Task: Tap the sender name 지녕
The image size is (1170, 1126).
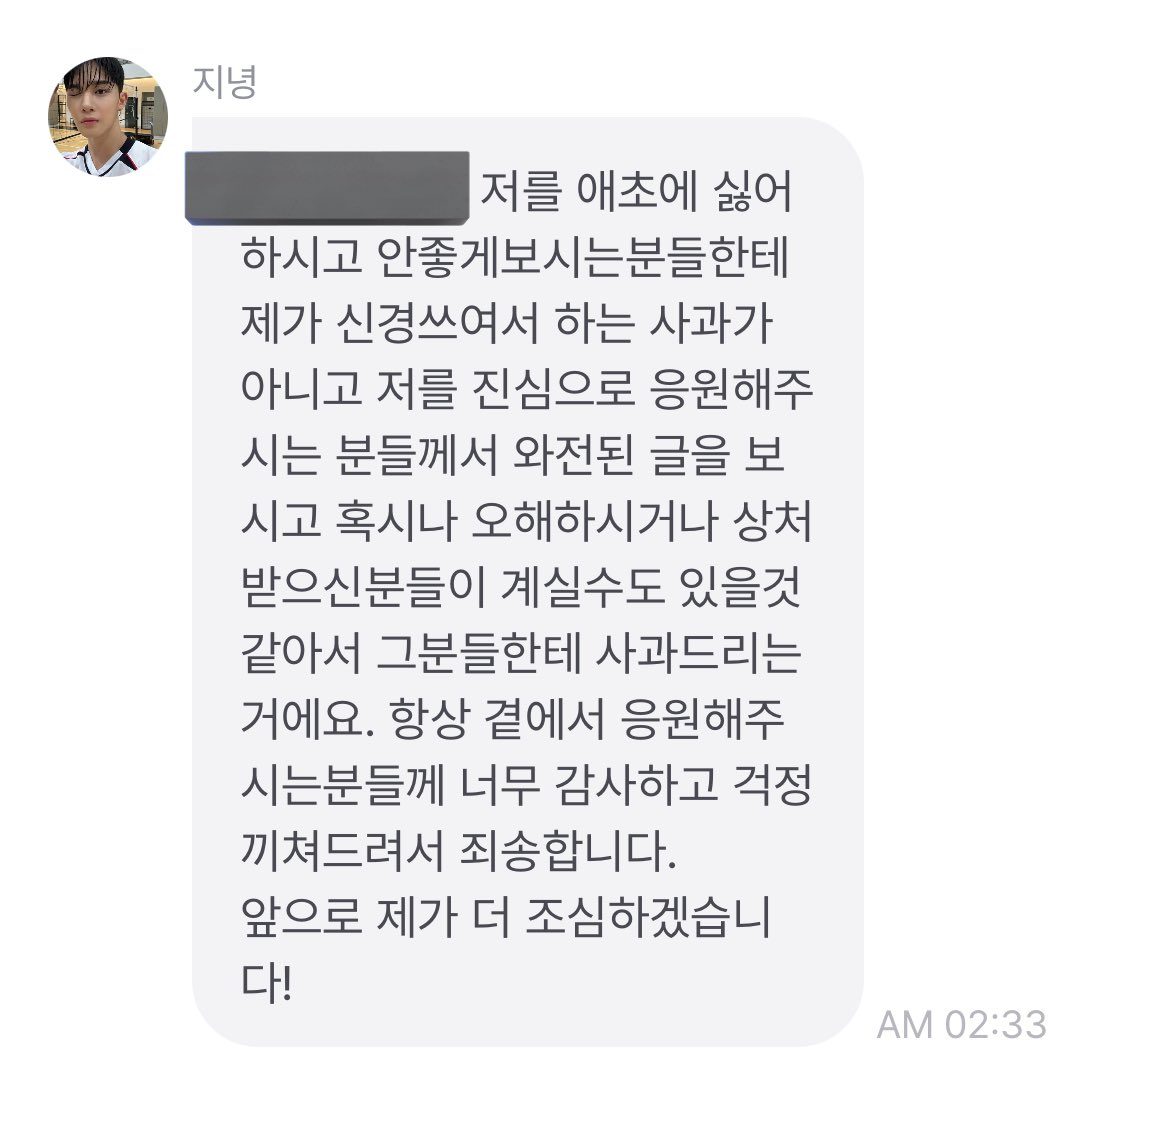Action: [x=225, y=82]
